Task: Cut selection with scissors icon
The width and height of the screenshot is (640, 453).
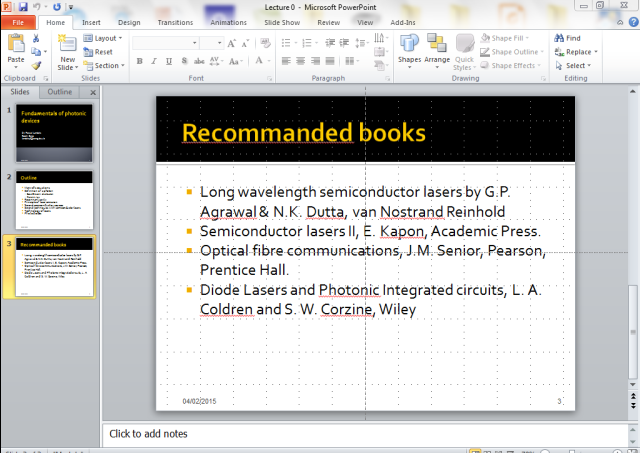Action: 36,38
